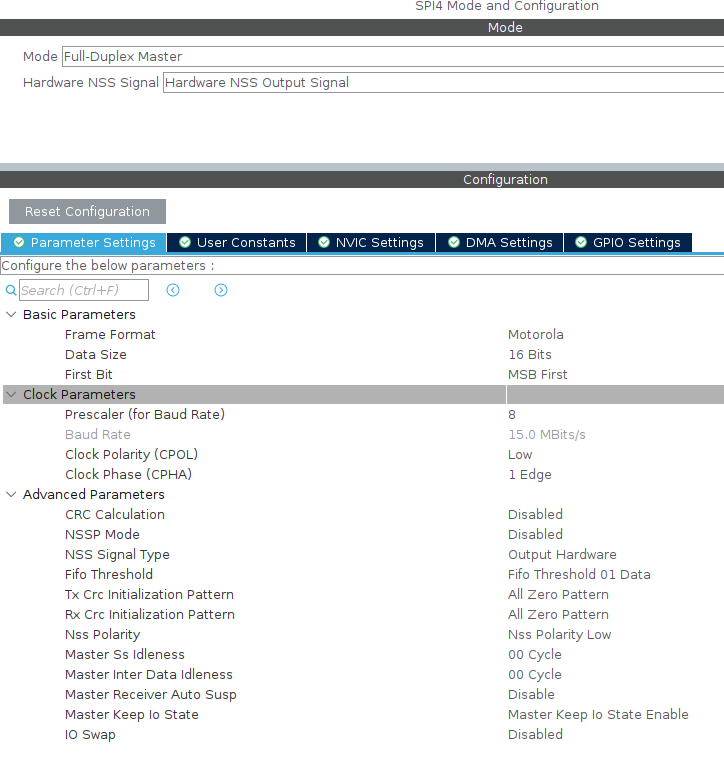
Task: Collapse the Clock Parameters section
Action: point(11,394)
